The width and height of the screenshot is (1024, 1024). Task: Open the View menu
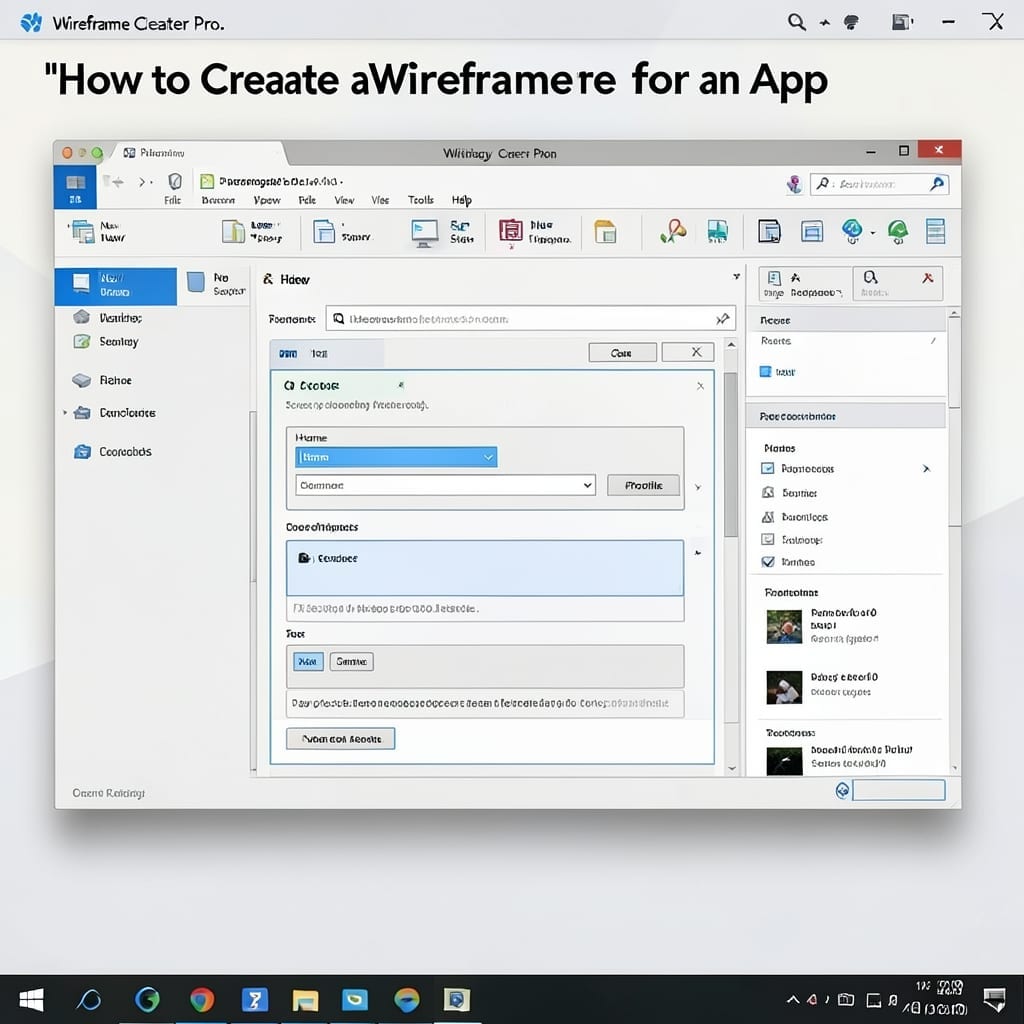344,200
